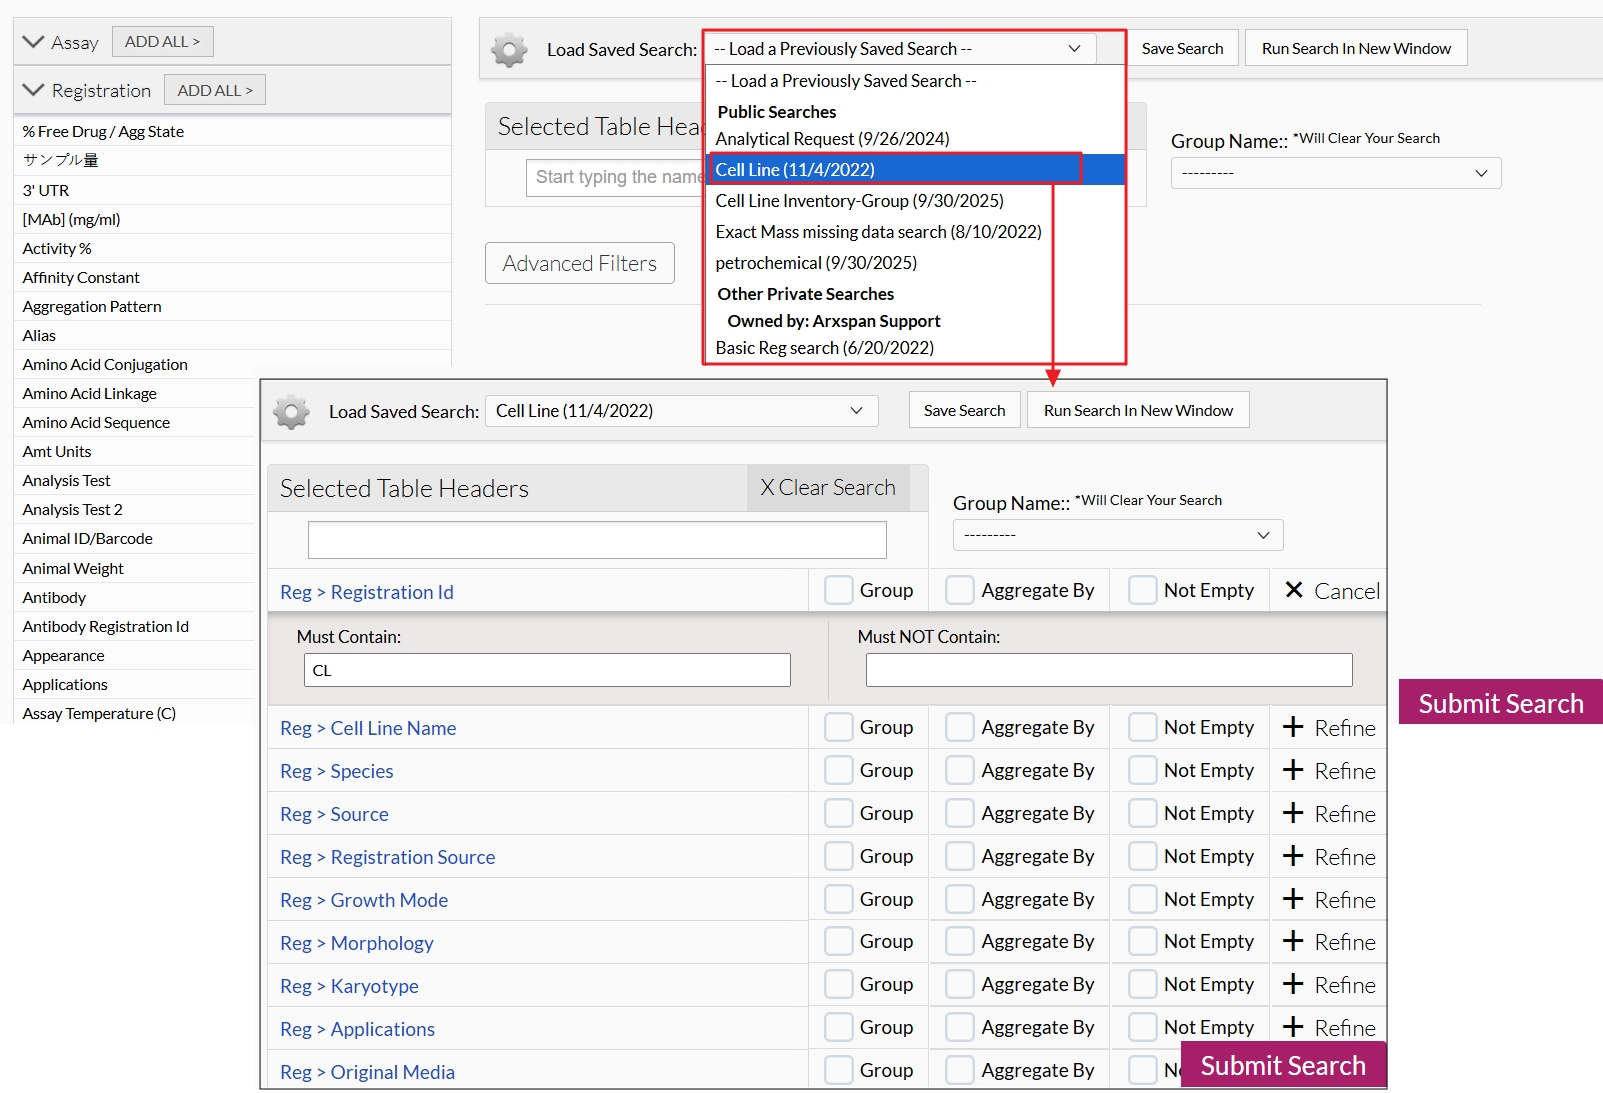This screenshot has height=1093, width=1603.
Task: Click plus Refine icon for Cell Line Name
Action: (1294, 727)
